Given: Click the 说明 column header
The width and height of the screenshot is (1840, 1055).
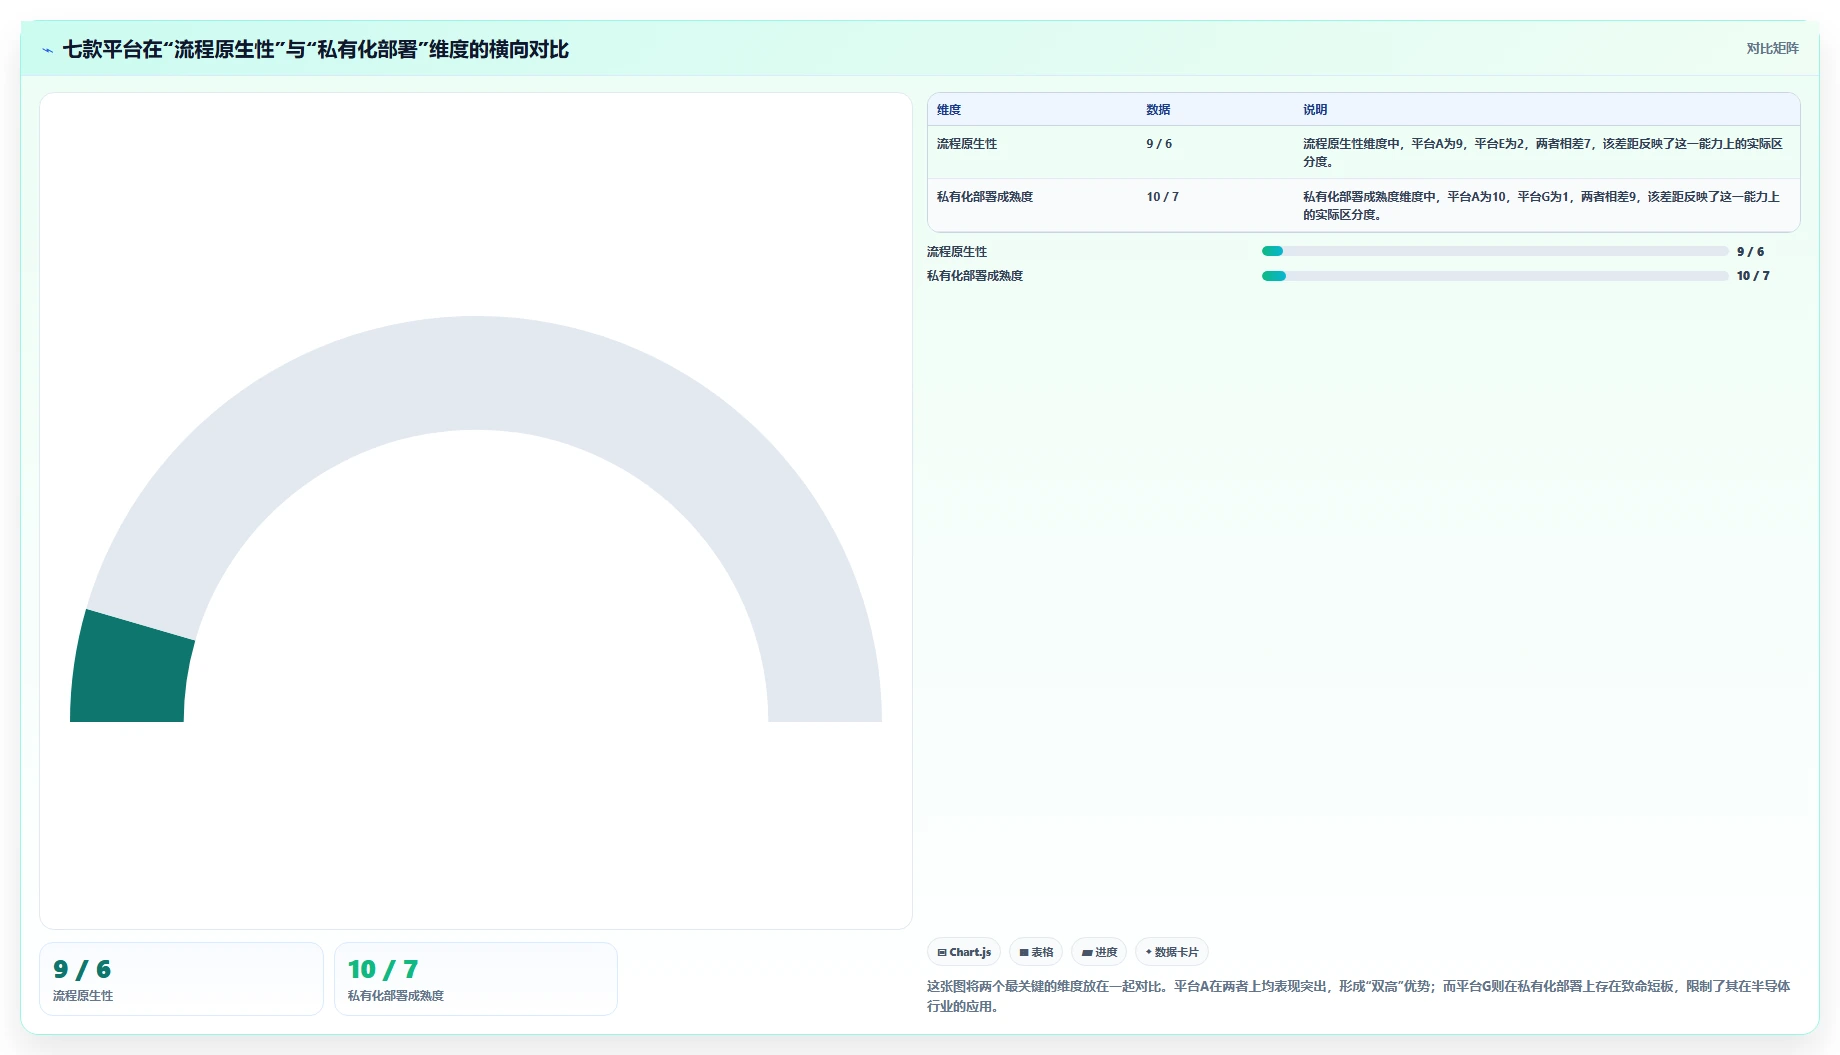Looking at the screenshot, I should click(1315, 110).
